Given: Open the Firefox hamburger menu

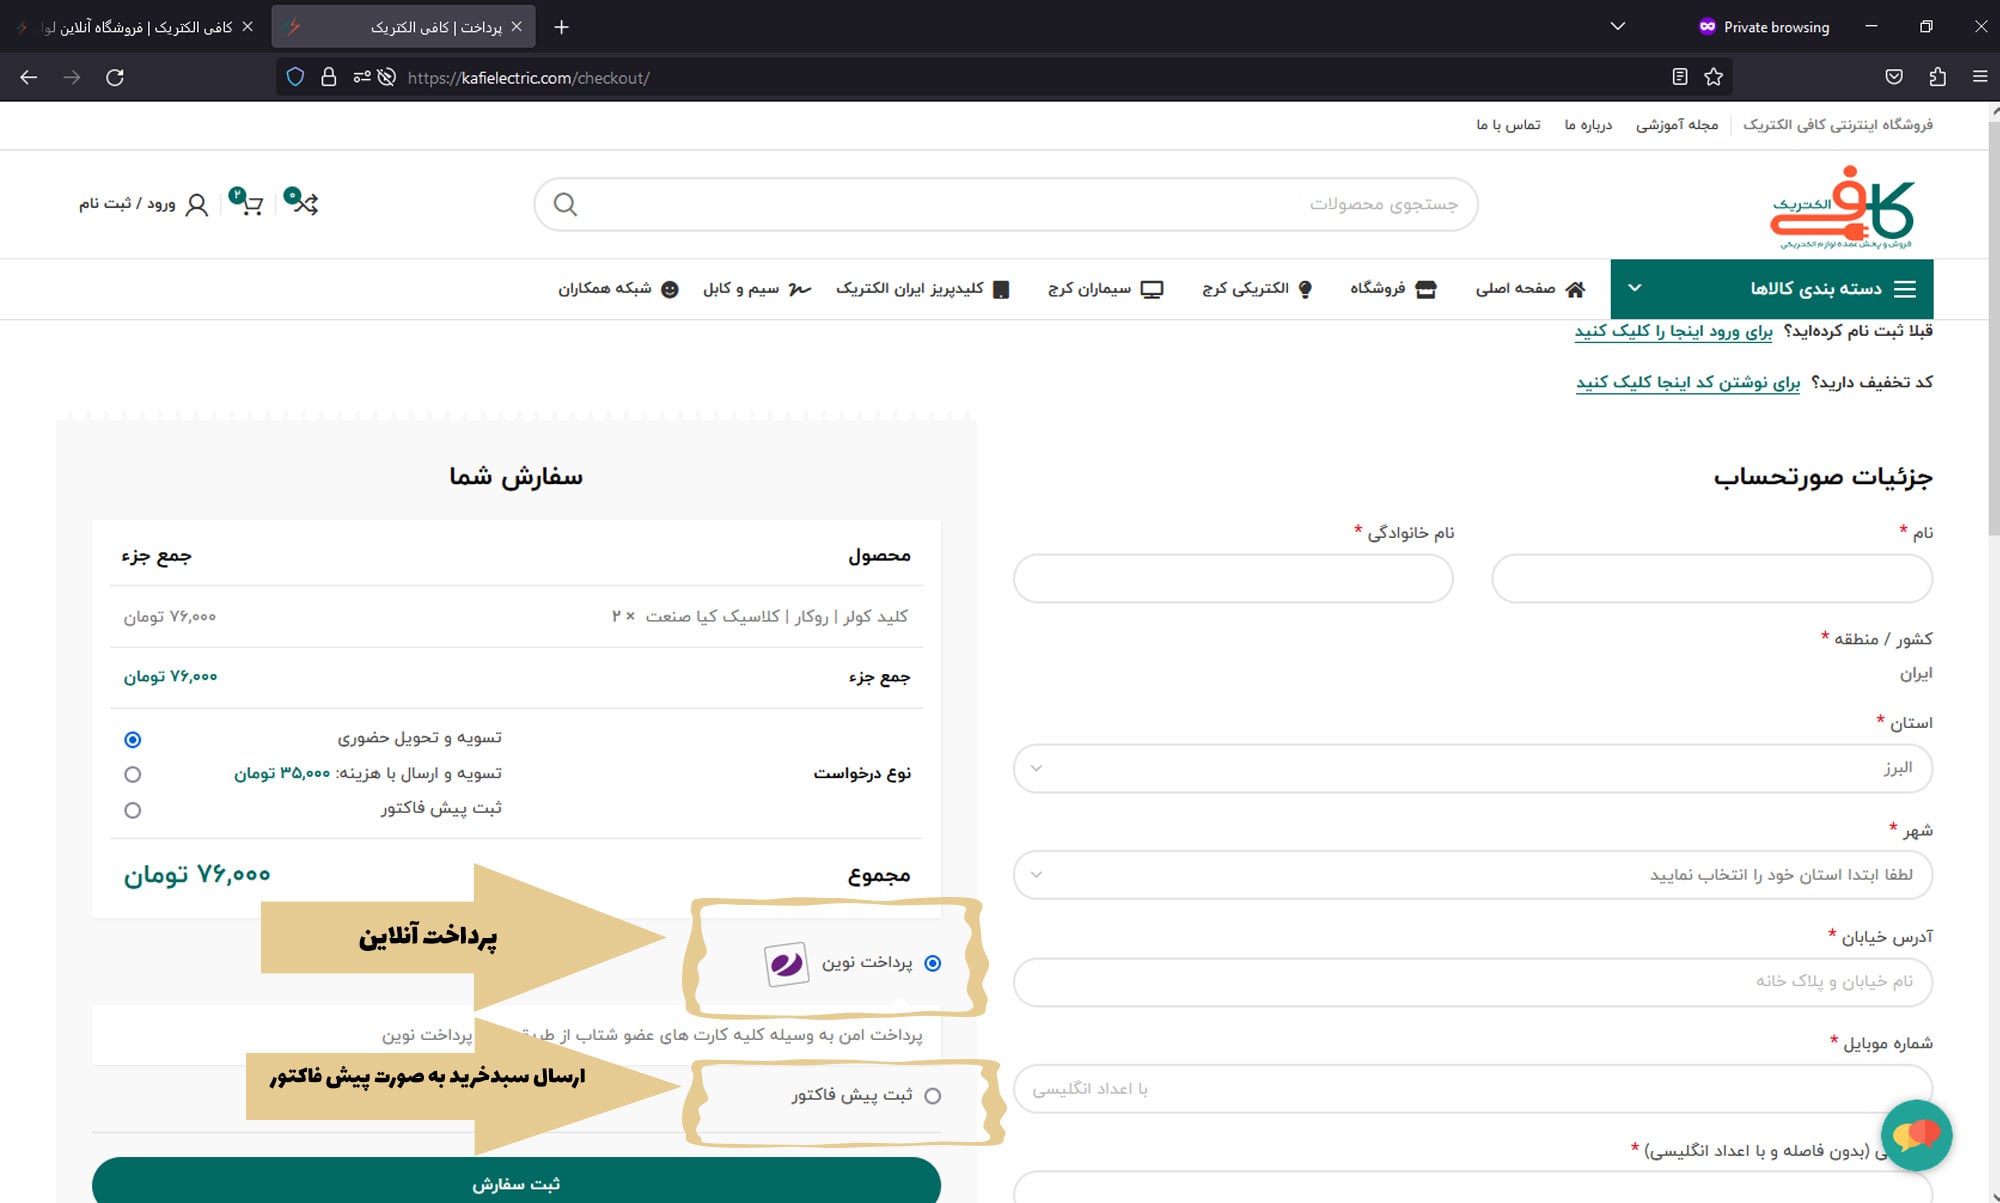Looking at the screenshot, I should [1980, 77].
